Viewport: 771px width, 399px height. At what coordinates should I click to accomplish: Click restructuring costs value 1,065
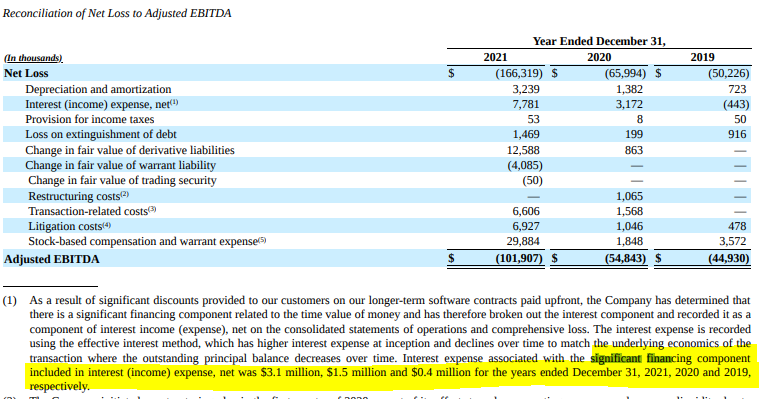(x=629, y=196)
